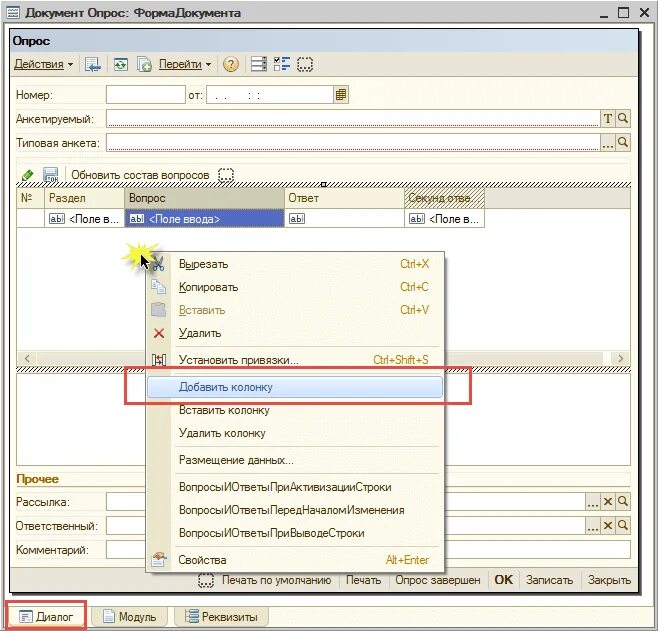
Task: Click the Анкетируемый input field
Action: click(353, 119)
